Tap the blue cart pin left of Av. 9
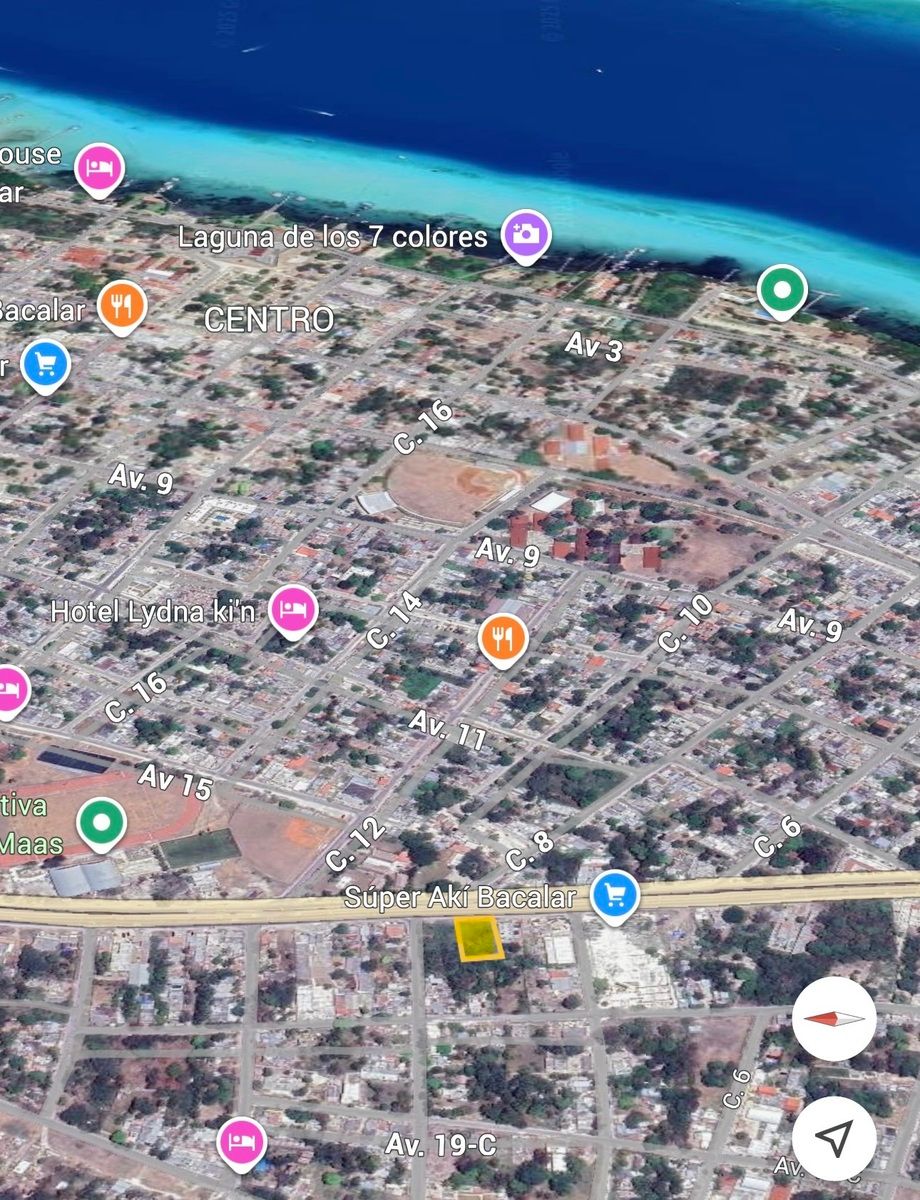Viewport: 920px width, 1200px height. pyautogui.click(x=45, y=365)
